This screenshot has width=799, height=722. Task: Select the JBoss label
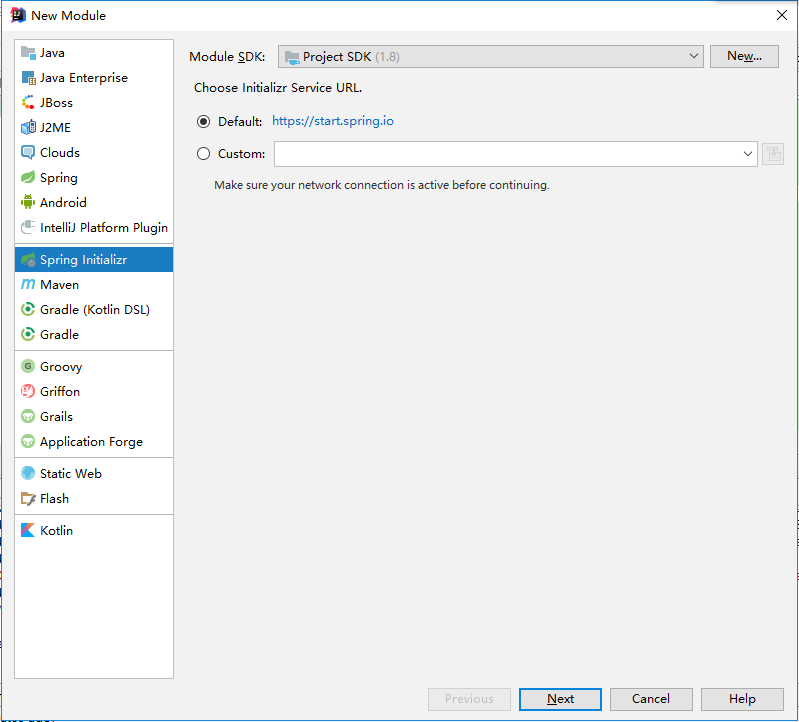pyautogui.click(x=57, y=102)
